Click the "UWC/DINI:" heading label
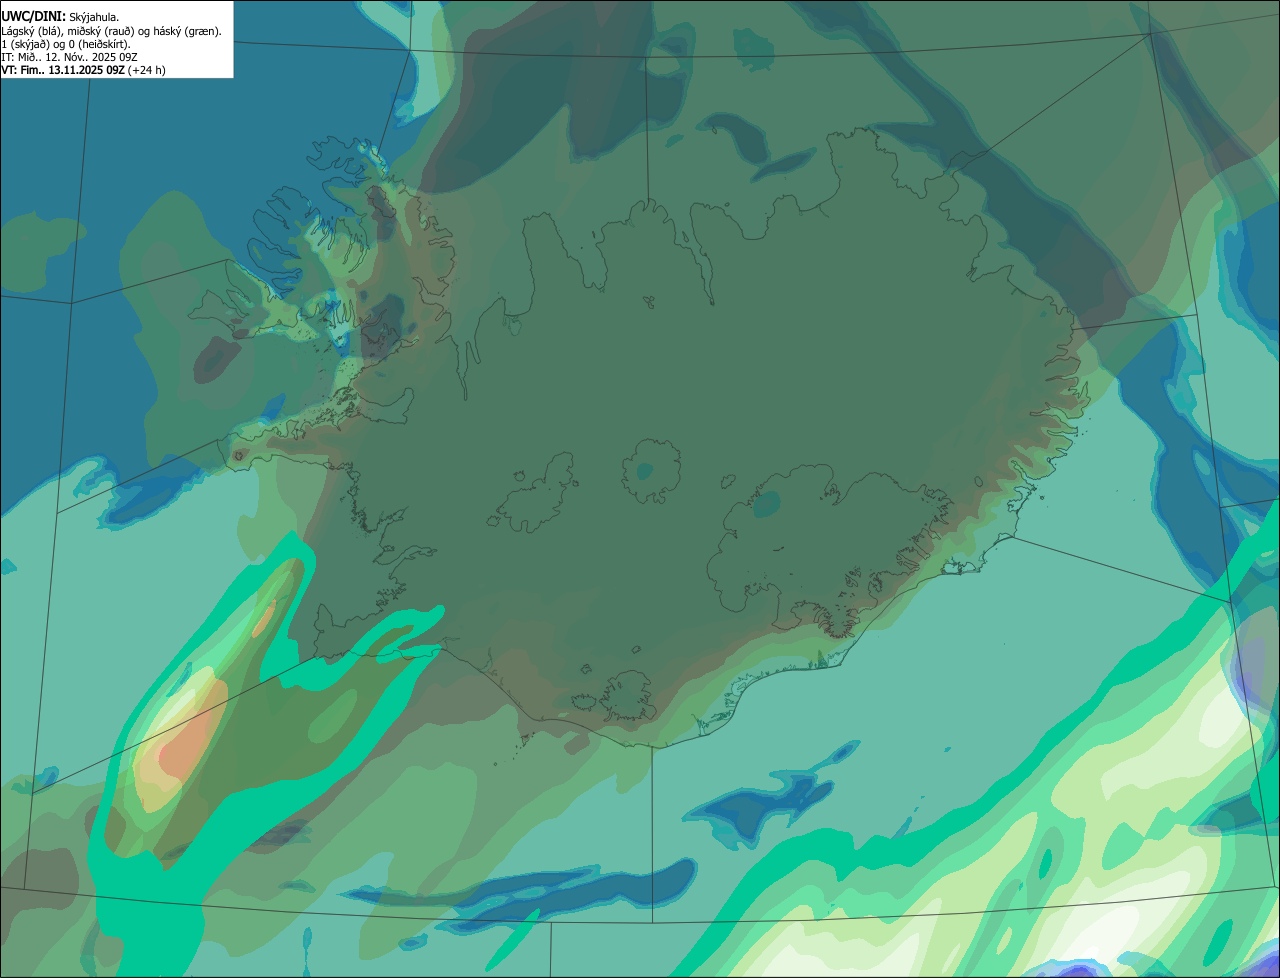Image resolution: width=1280 pixels, height=978 pixels. tap(33, 17)
